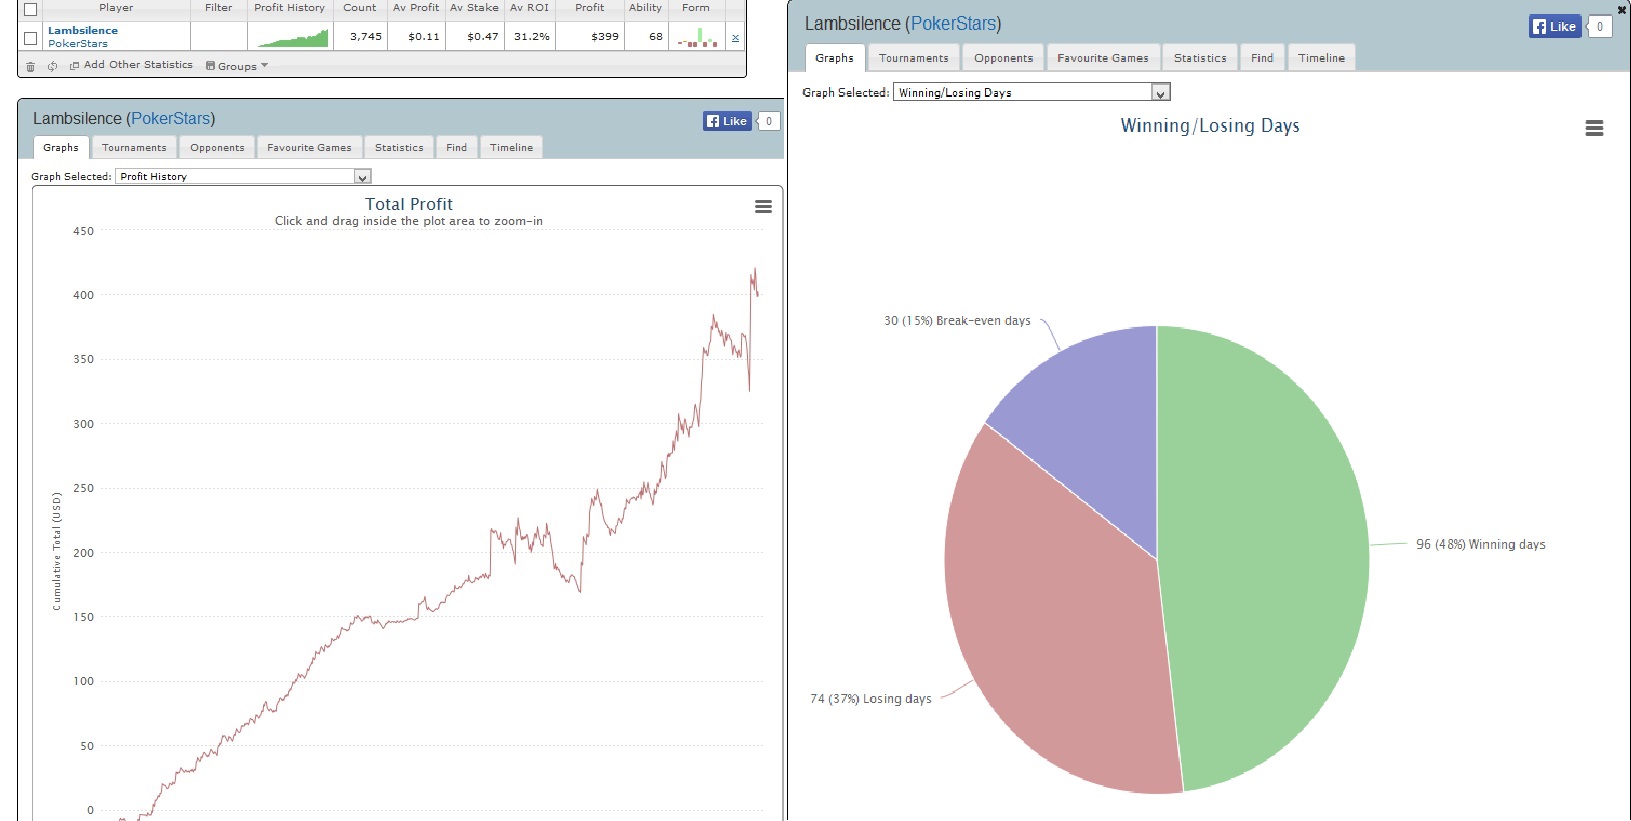Open Favourite Games tab in the Winning/Losing Days panel
The image size is (1631, 821).
(1103, 58)
